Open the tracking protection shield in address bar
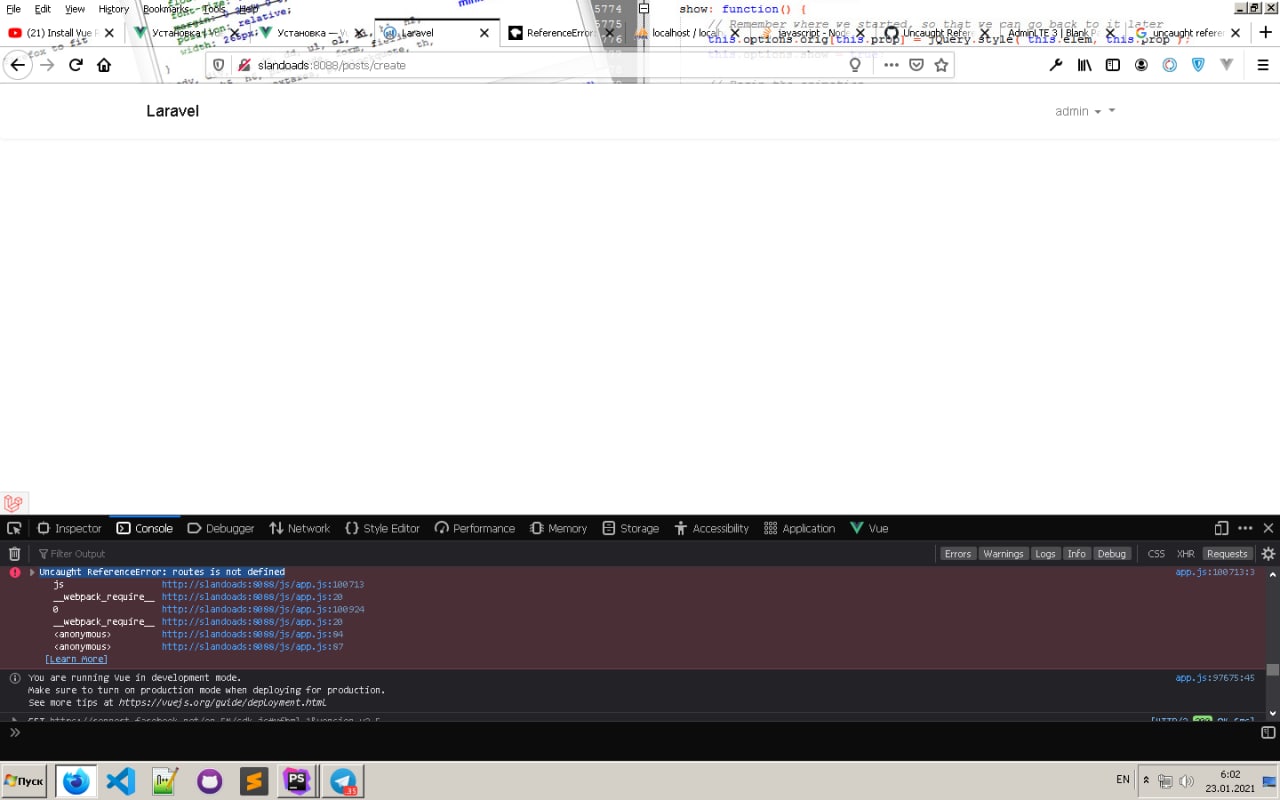The image size is (1280, 800). (218, 65)
